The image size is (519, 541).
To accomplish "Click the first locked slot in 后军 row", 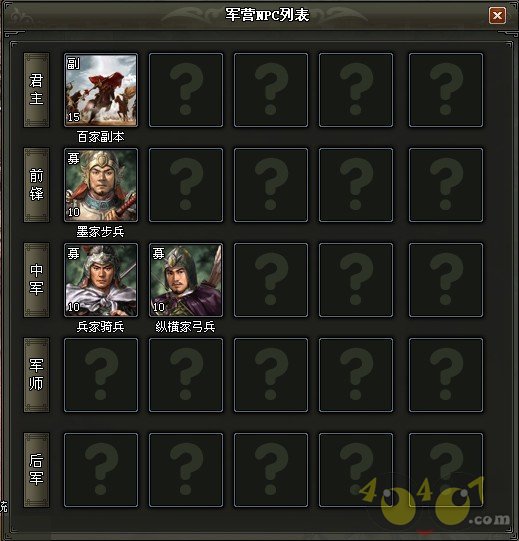I will (101, 470).
